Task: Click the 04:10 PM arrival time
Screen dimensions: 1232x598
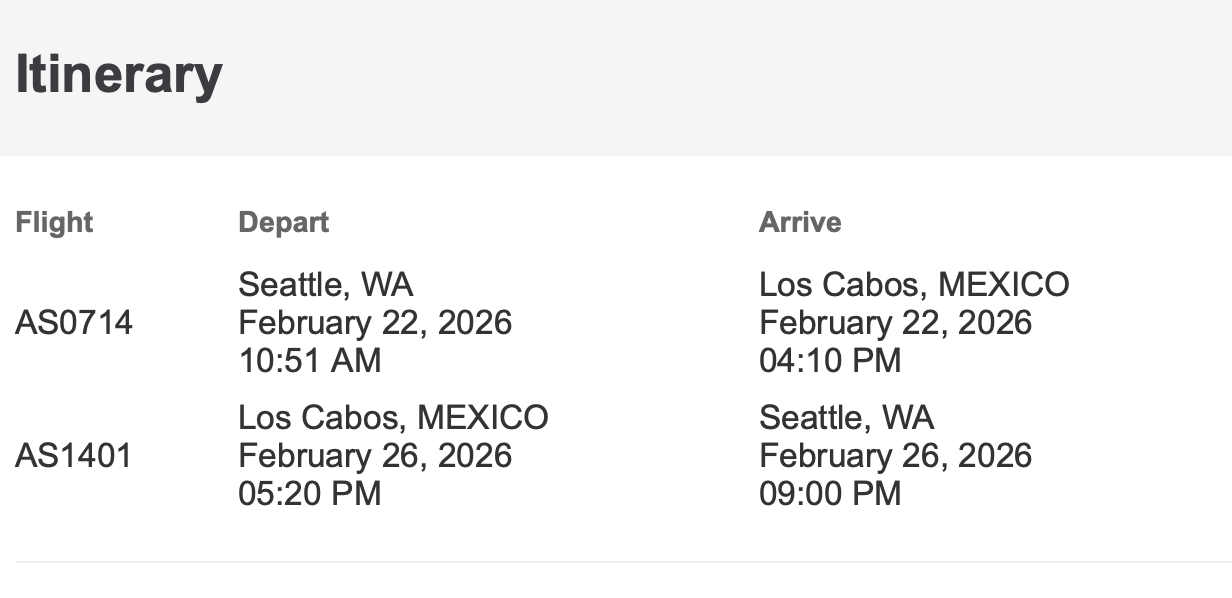Action: click(830, 360)
